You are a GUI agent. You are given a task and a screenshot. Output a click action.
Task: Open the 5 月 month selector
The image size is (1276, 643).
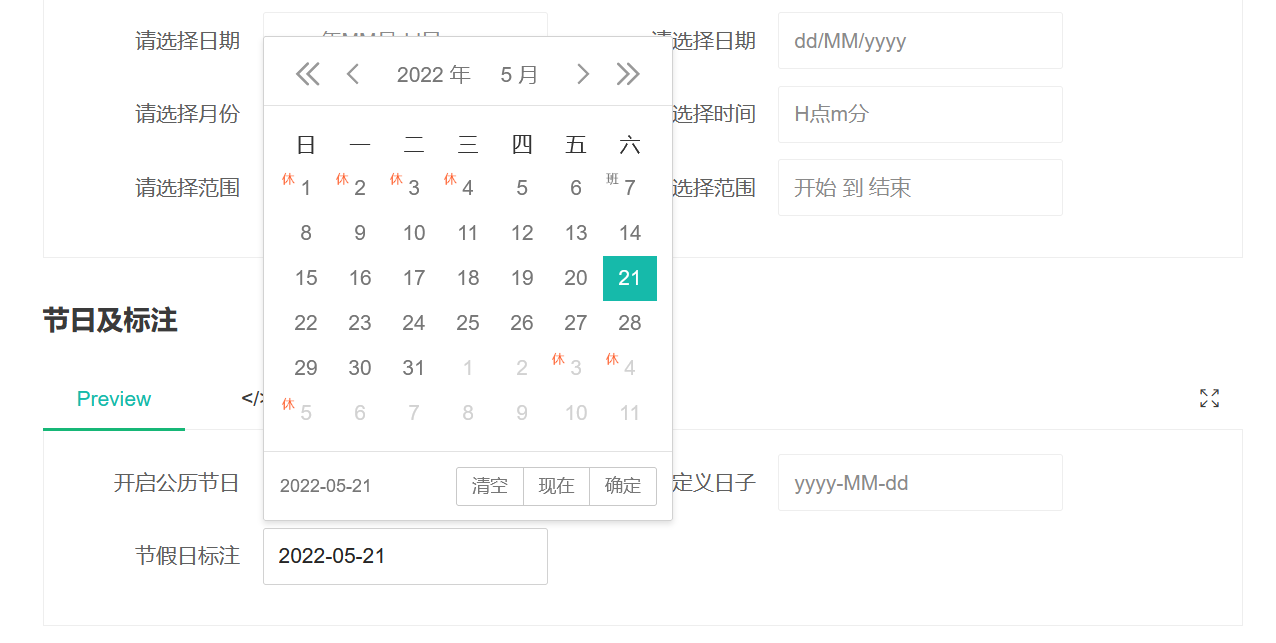(x=519, y=73)
